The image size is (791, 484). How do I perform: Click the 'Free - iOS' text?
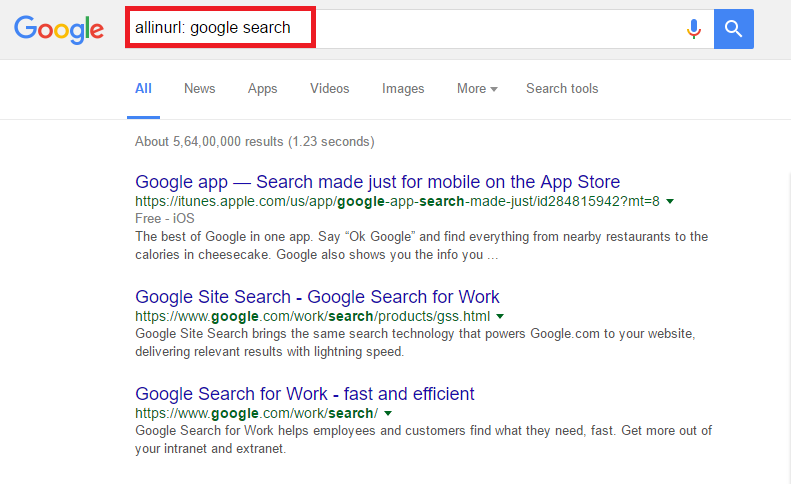(x=164, y=219)
